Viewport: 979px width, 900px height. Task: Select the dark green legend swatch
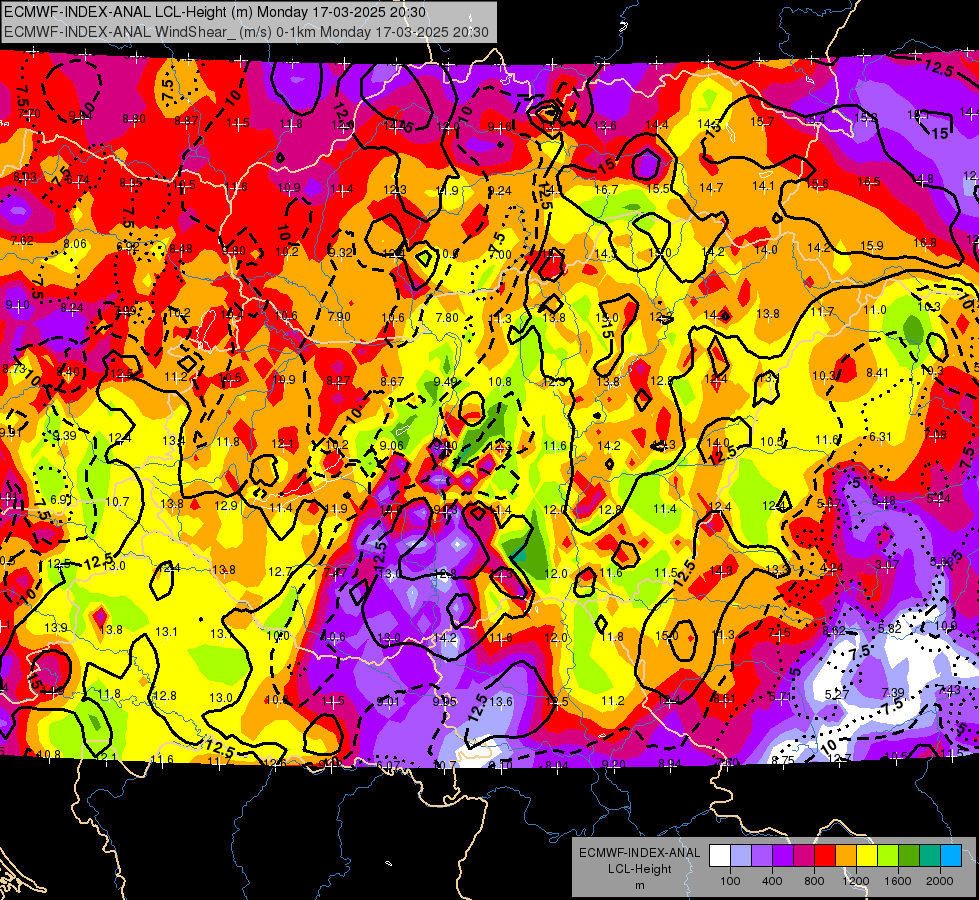908,856
